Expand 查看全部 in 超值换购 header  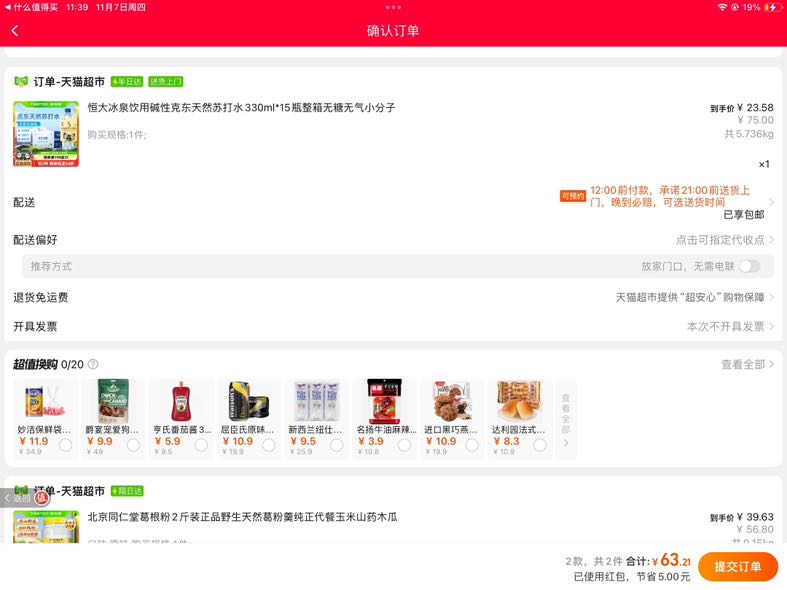pos(747,365)
